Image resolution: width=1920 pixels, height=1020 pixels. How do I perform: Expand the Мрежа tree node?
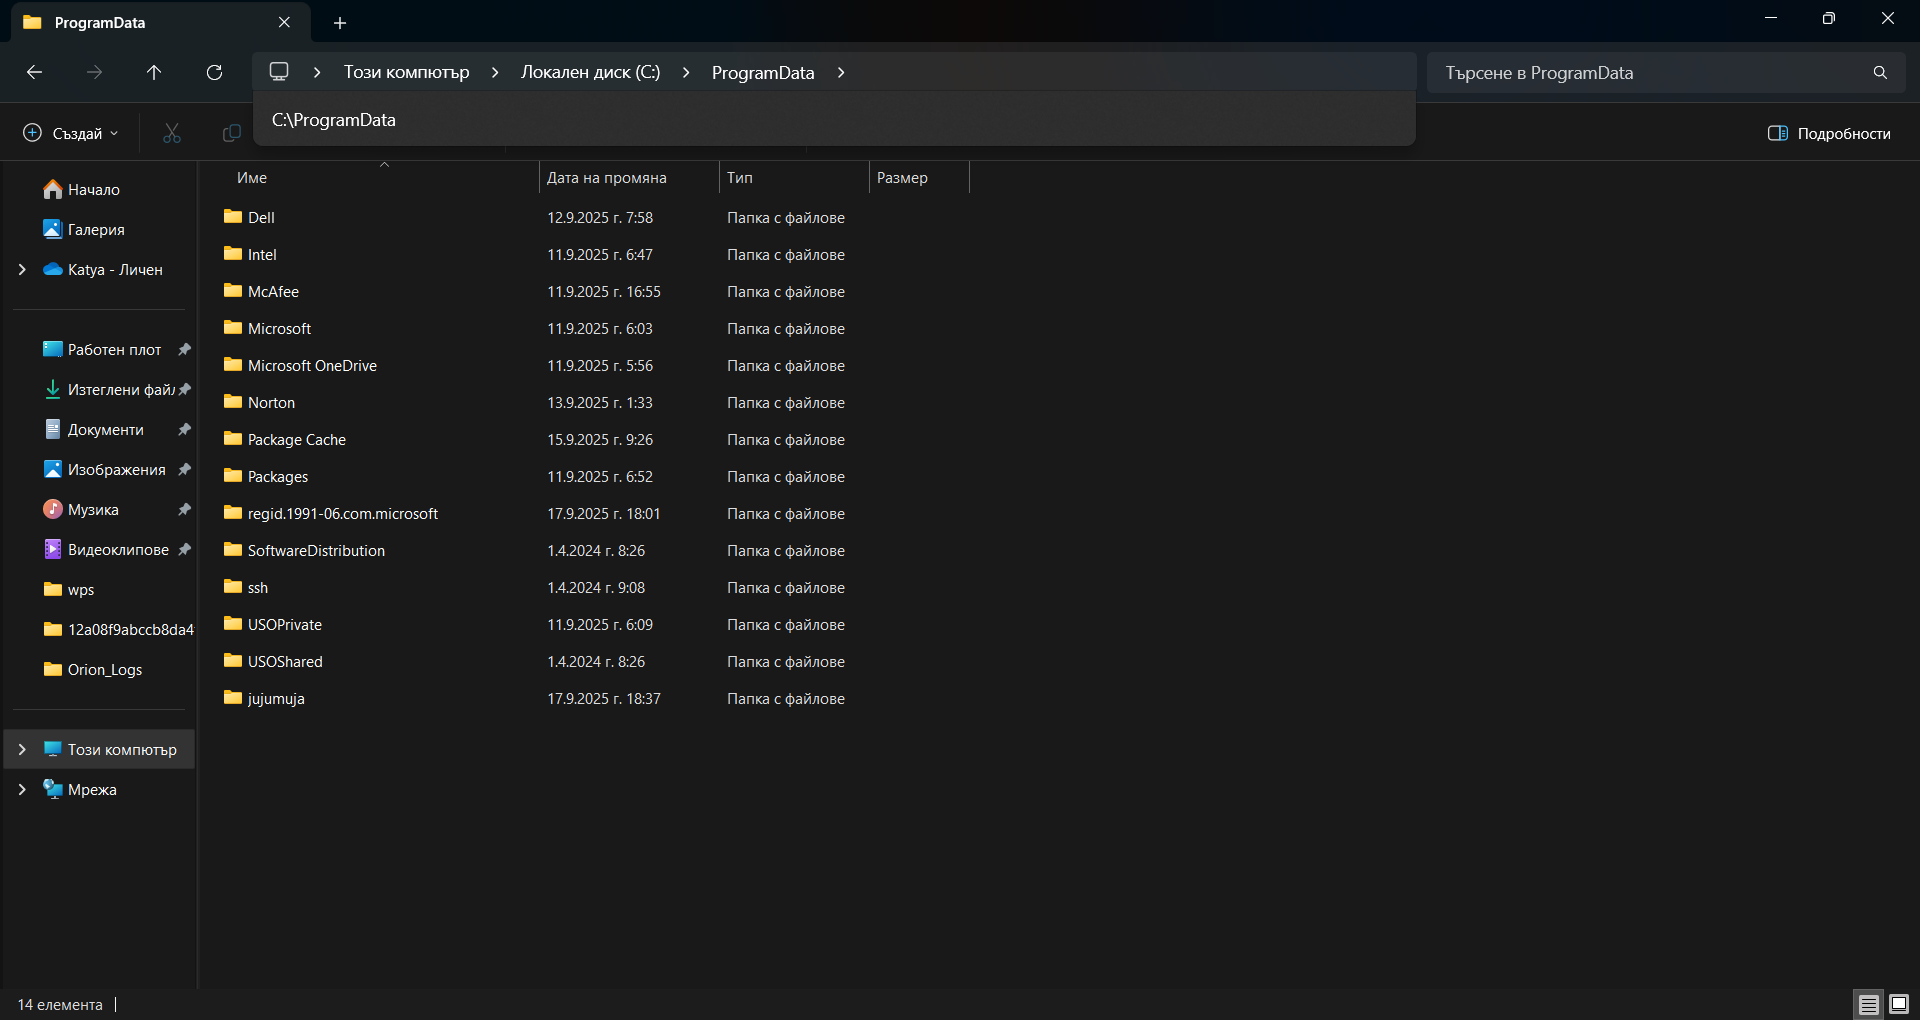[22, 789]
